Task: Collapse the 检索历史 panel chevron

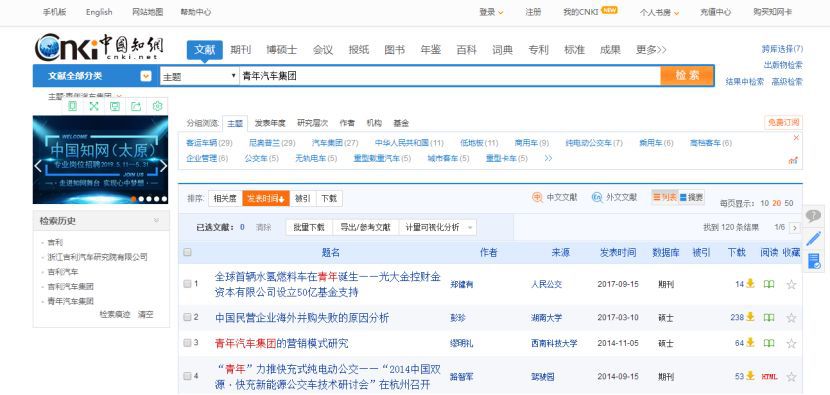Action: coord(156,220)
